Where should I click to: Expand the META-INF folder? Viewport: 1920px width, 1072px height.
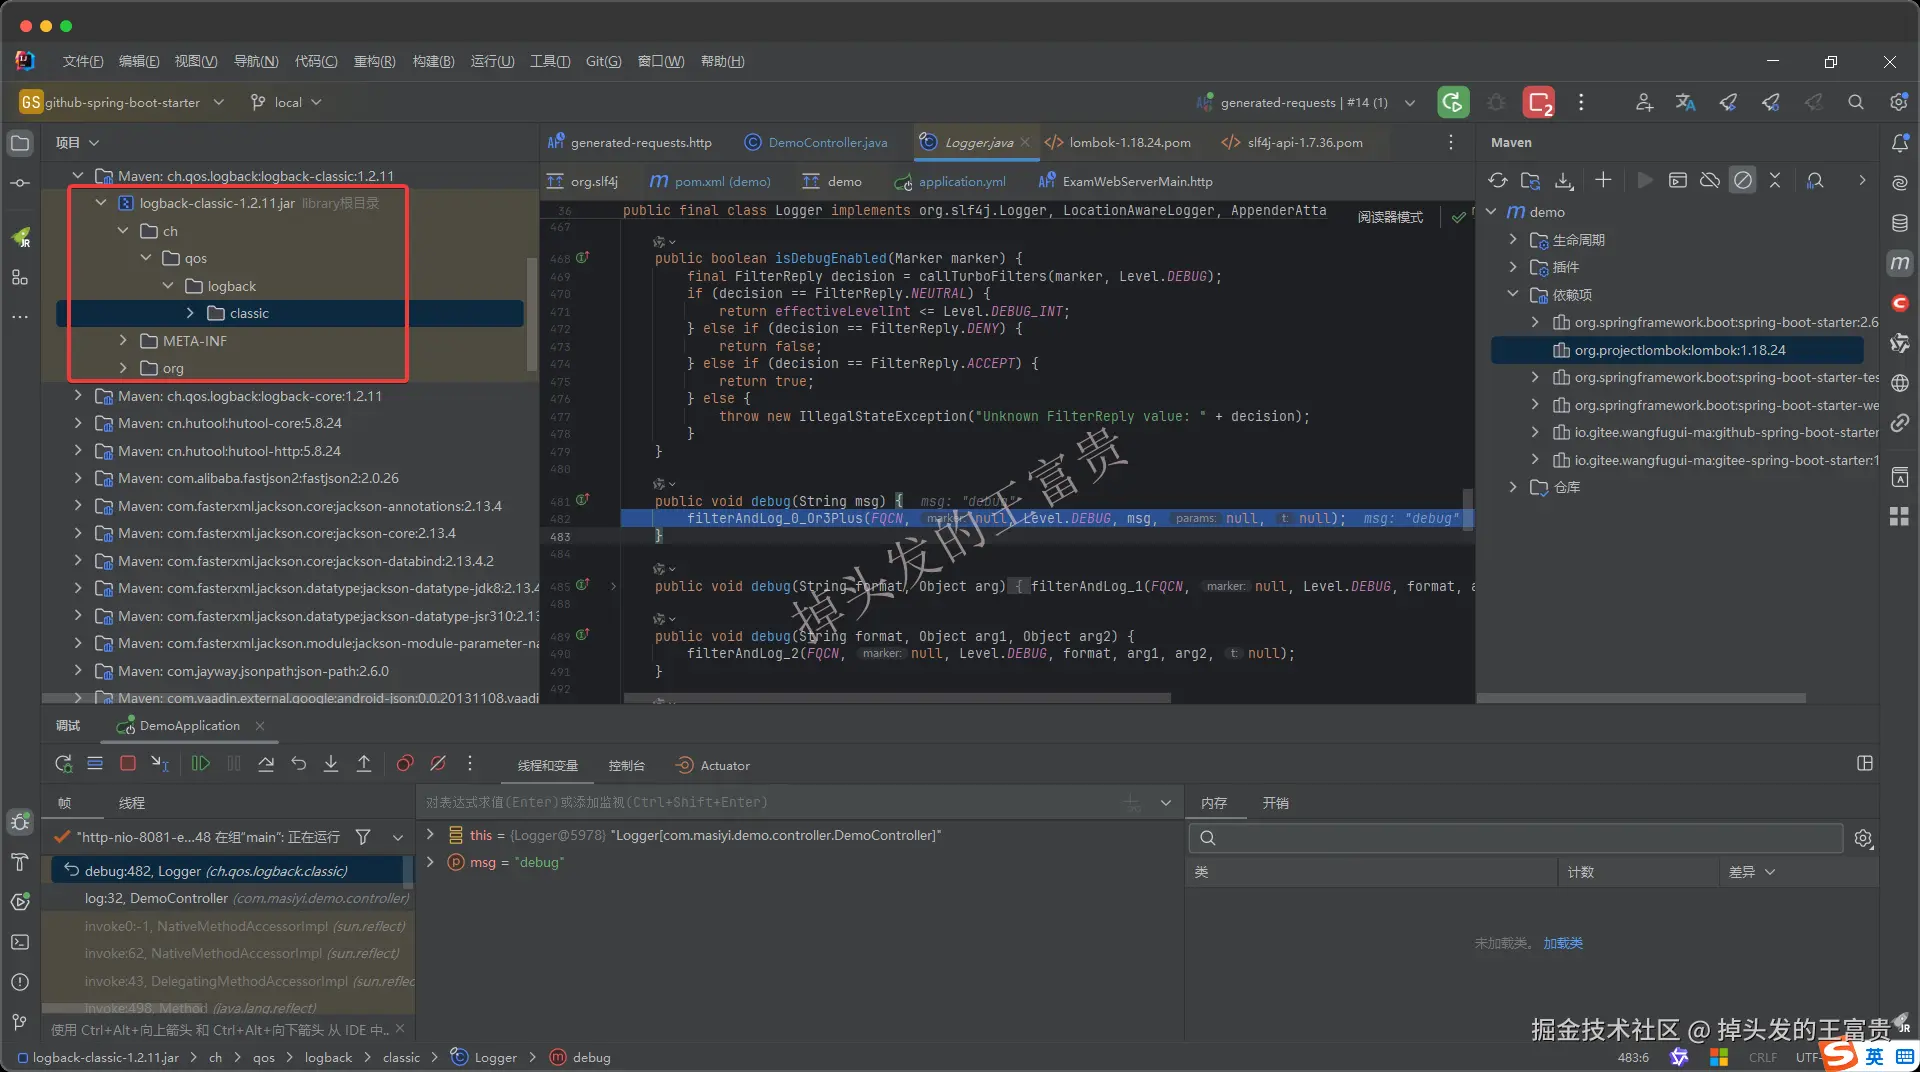123,341
